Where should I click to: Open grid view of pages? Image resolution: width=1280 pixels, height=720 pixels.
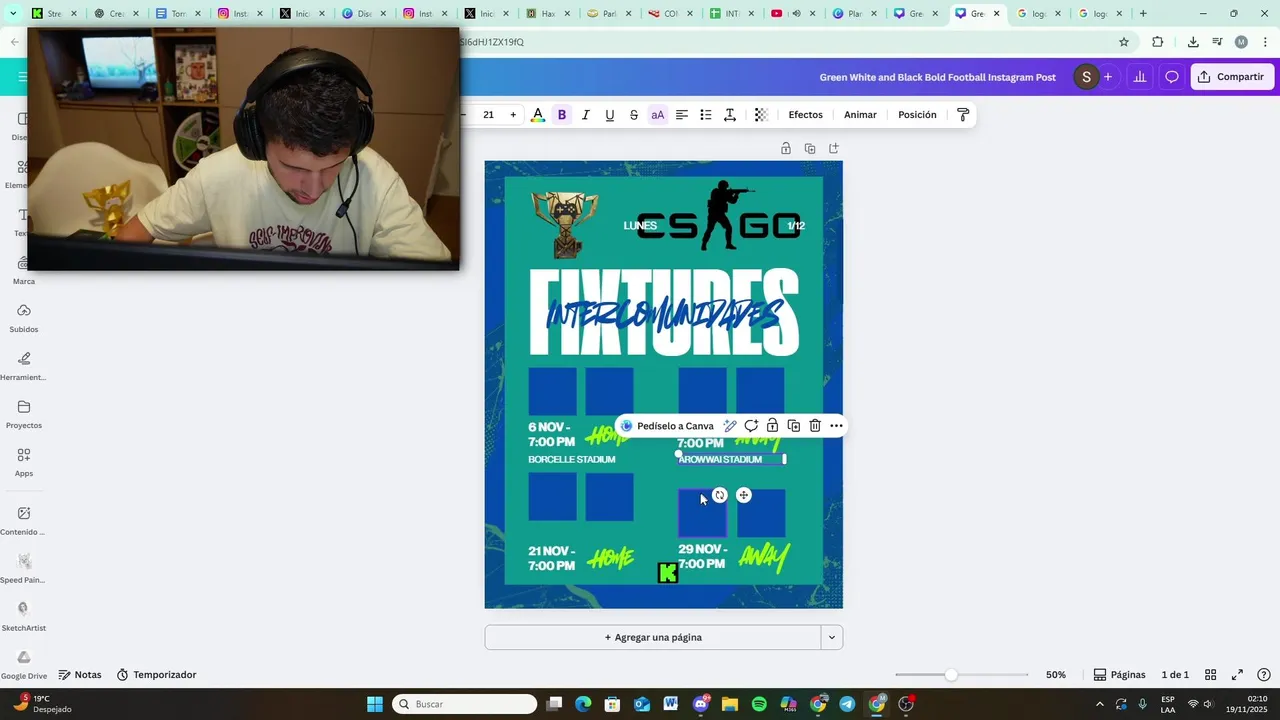1210,675
